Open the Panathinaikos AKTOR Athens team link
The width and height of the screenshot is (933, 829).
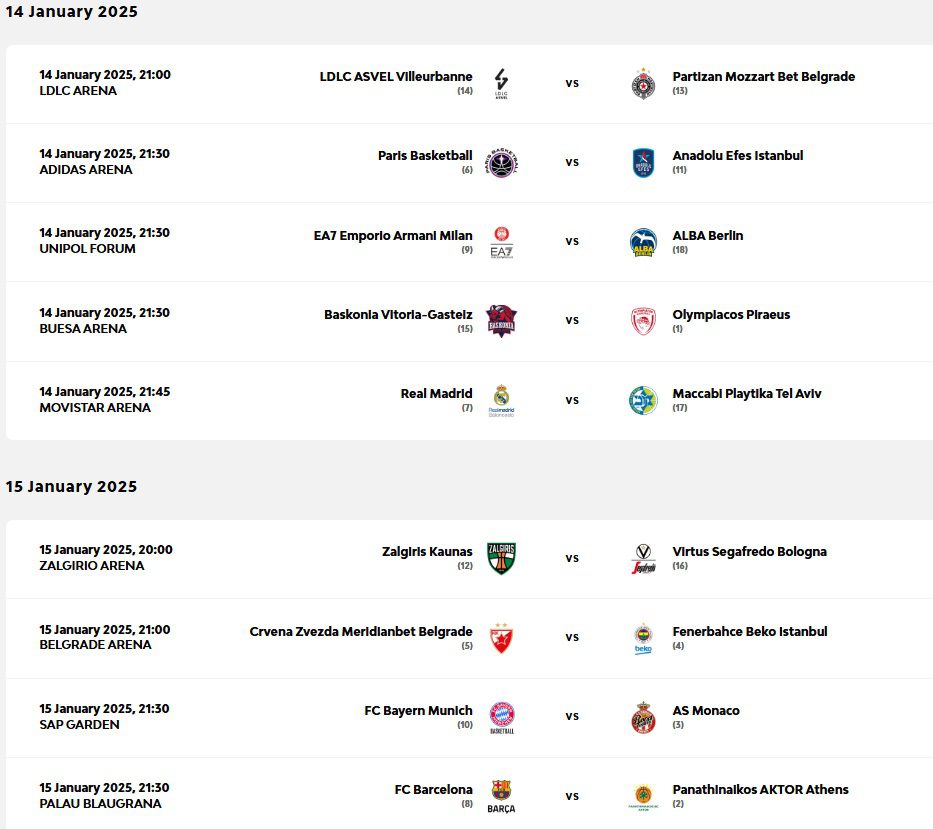[760, 789]
